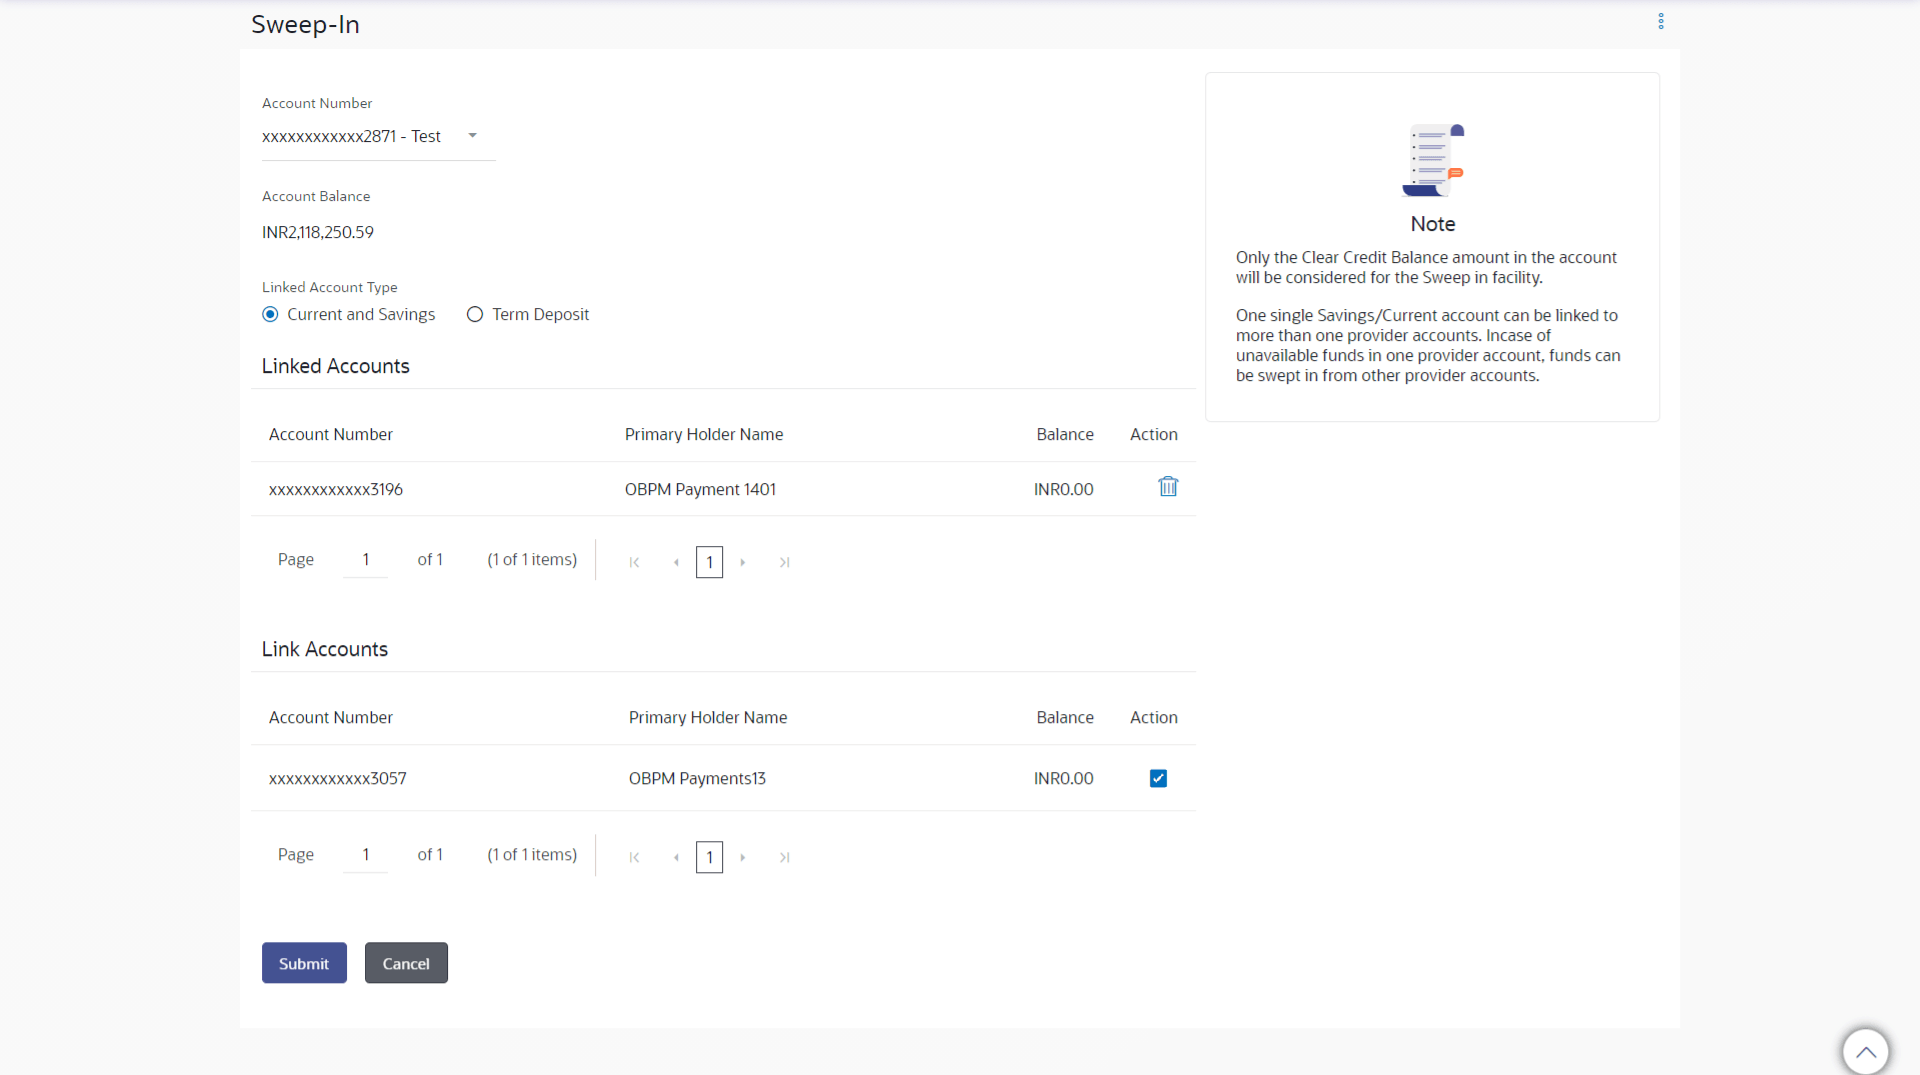Click holder name OBPM Payments13

point(697,778)
